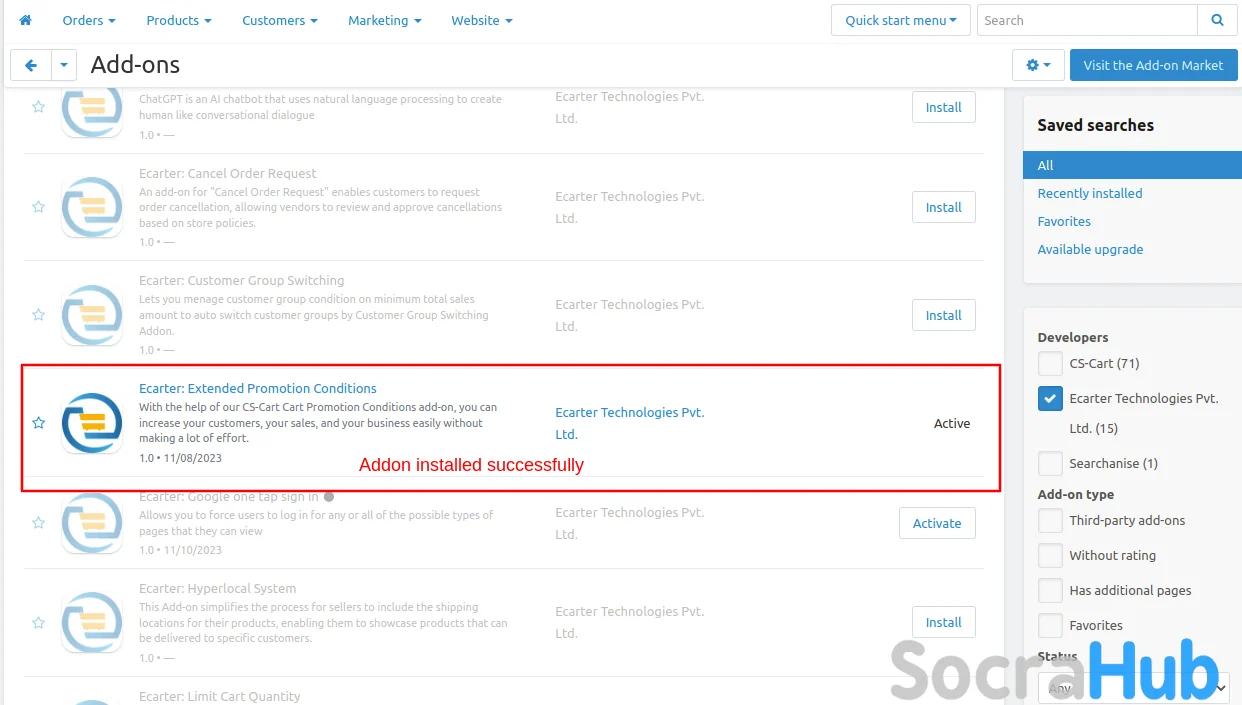Star the Extended Promotion Conditions add-on
1242x705 pixels.
[38, 423]
